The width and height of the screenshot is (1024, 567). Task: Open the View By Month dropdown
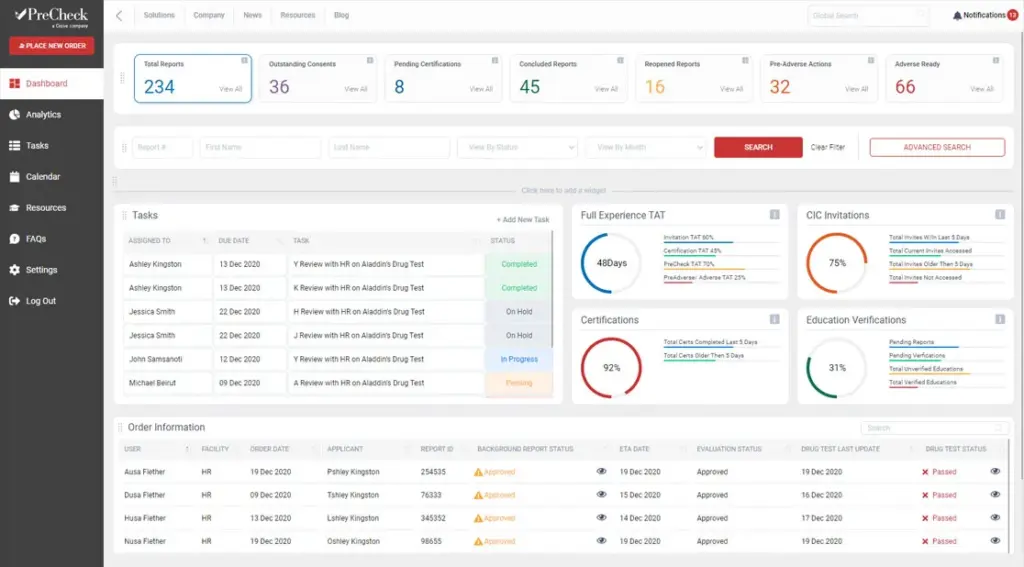[647, 147]
